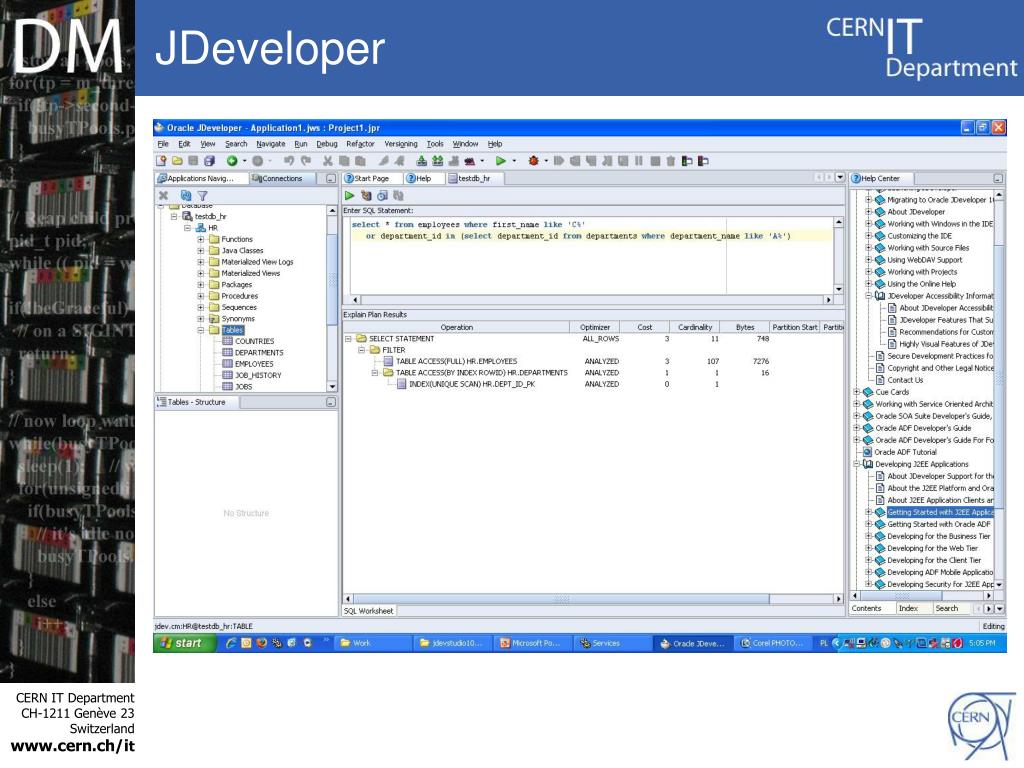Click the Undo toolbar icon
This screenshot has width=1024, height=768.
[289, 161]
